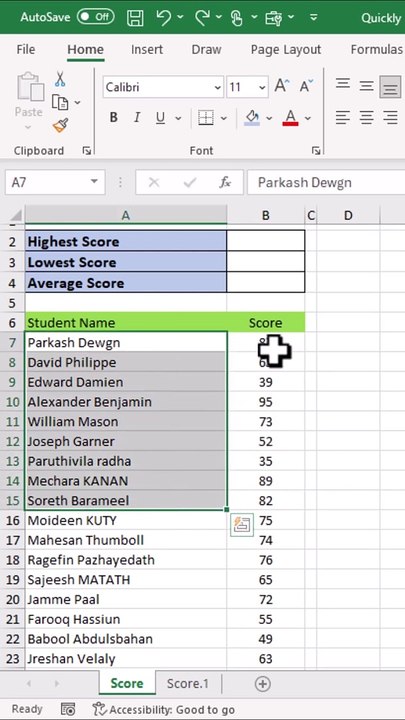Click the formula bar showing Parkash Dewgn
This screenshot has height=720, width=405.
[326, 182]
